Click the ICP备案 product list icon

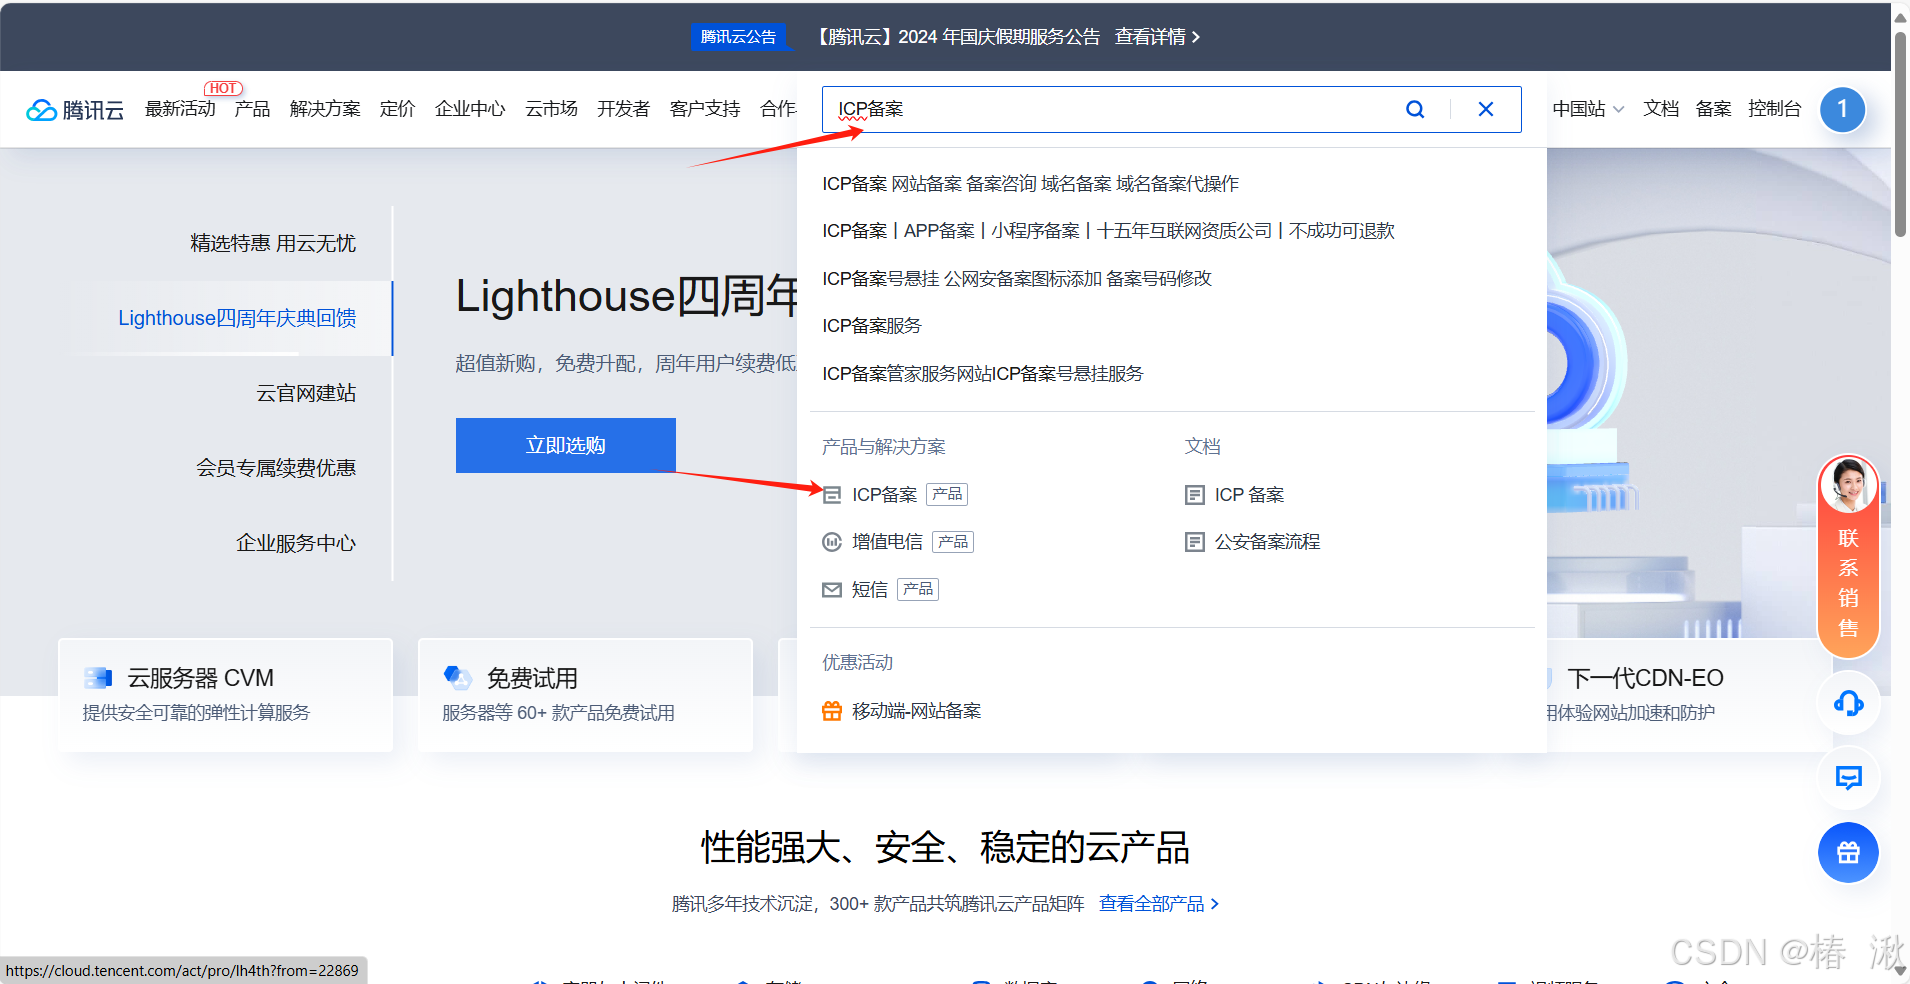point(832,494)
